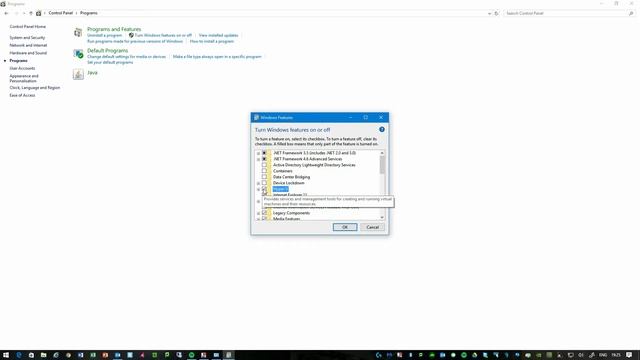Select the Containers feature label
The height and width of the screenshot is (360, 640).
[x=282, y=171]
